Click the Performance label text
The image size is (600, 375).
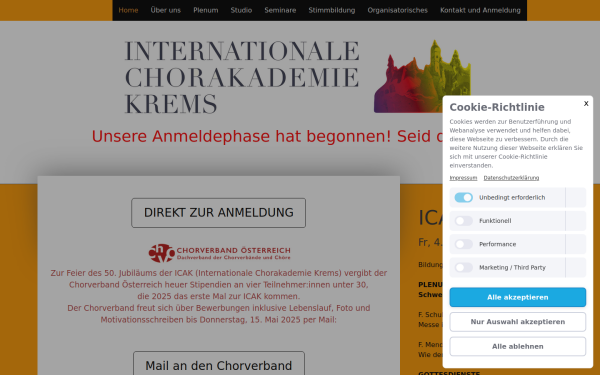point(497,244)
